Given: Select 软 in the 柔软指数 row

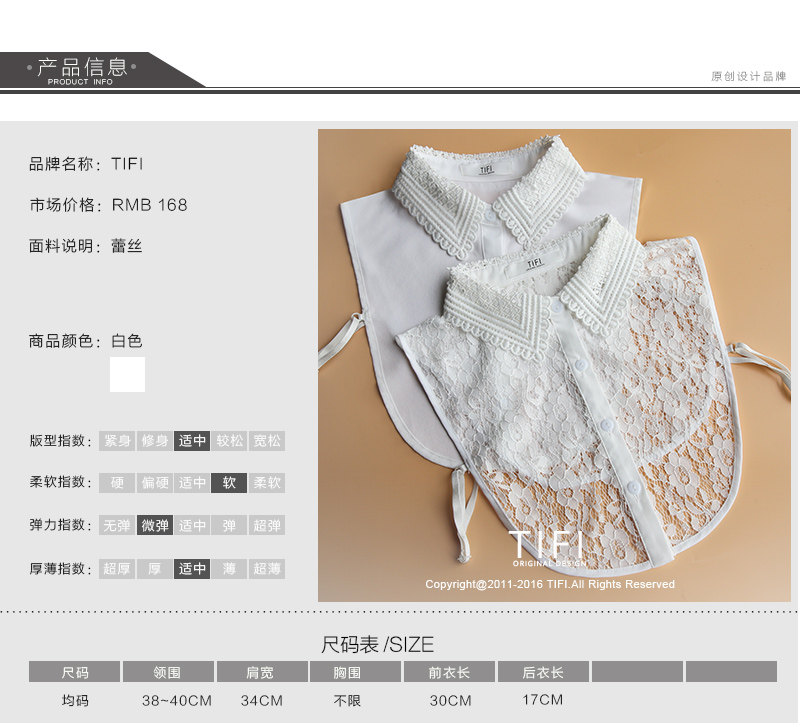Looking at the screenshot, I should coord(229,483).
